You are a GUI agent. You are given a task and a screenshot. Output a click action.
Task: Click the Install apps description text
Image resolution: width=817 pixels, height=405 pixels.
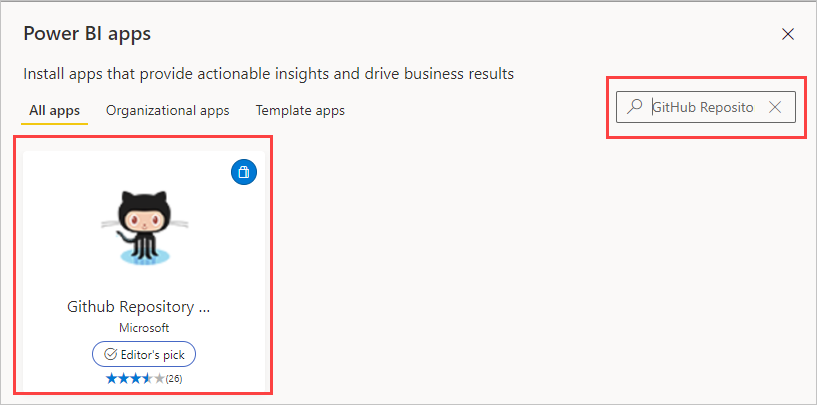click(268, 73)
